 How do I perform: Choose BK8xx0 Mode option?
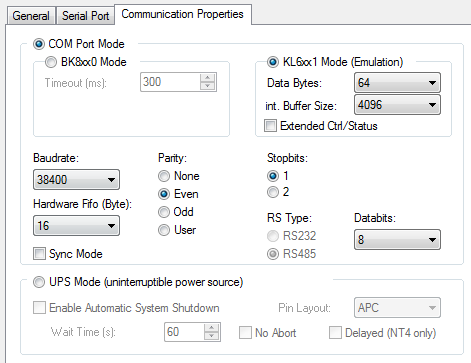(x=51, y=62)
